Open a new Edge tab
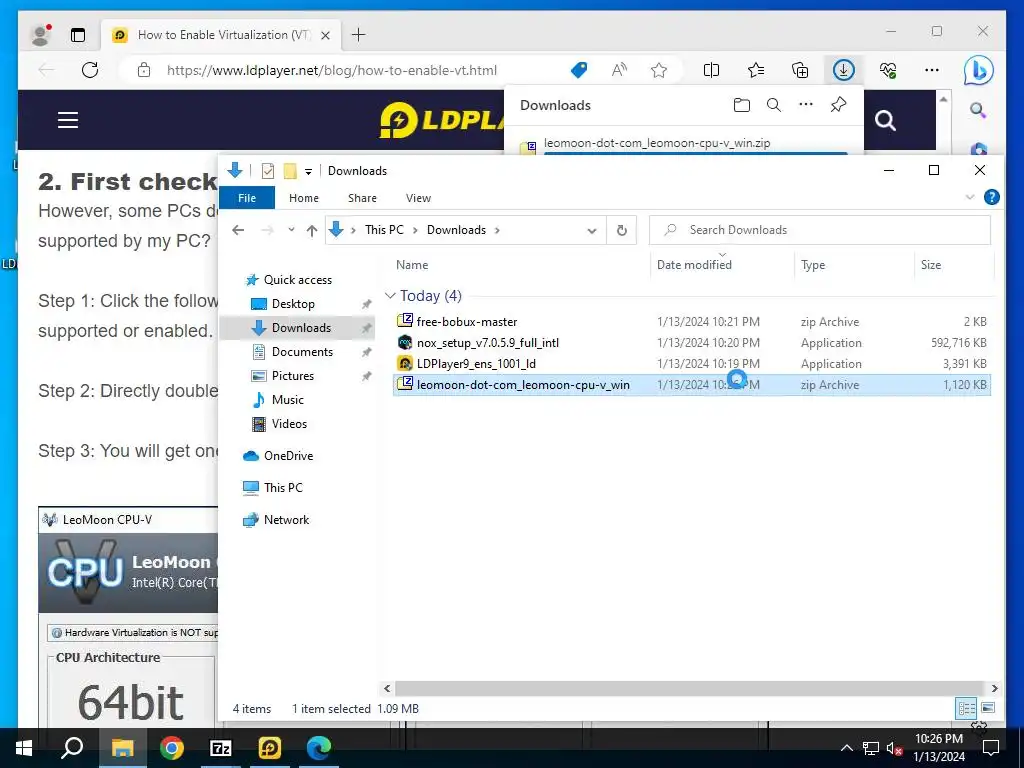 click(359, 35)
